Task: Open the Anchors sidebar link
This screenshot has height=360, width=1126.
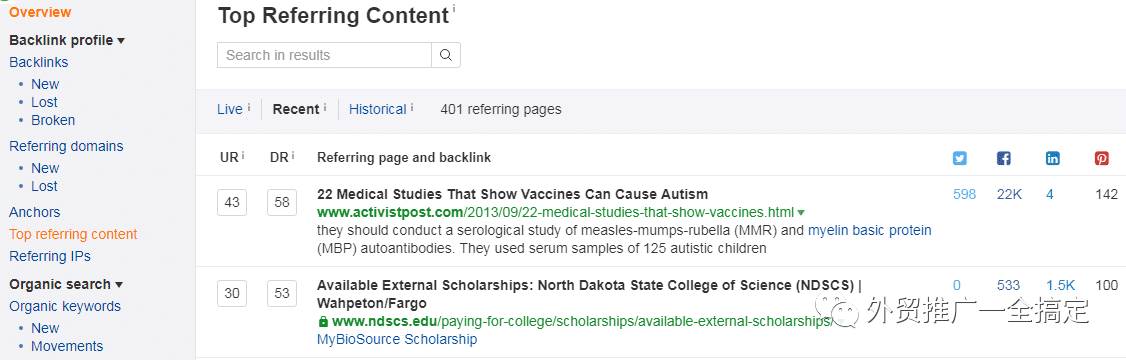Action: (34, 212)
